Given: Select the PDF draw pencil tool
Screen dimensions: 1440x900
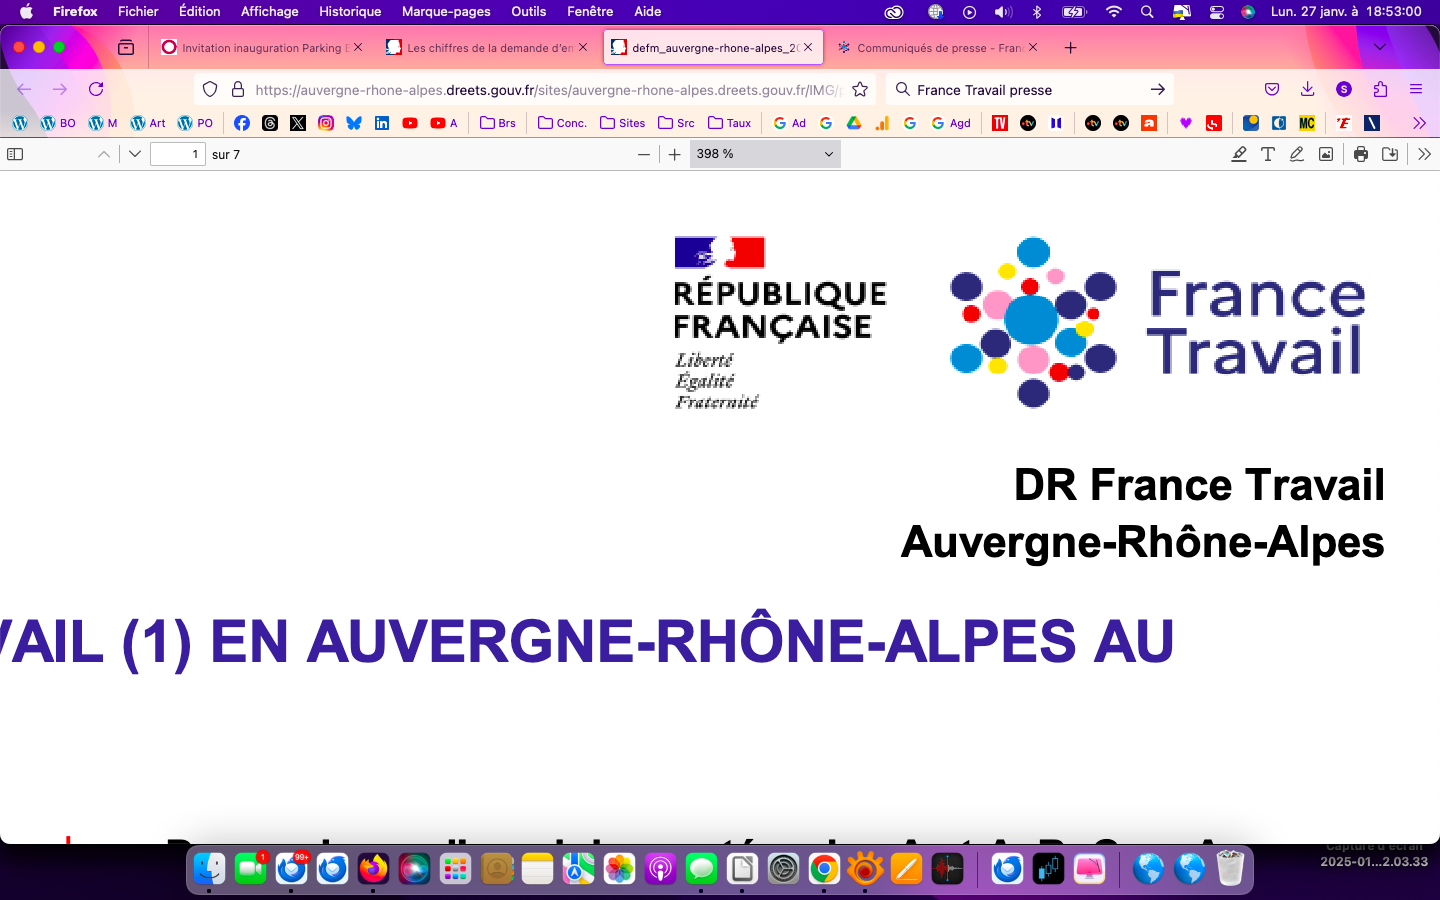Looking at the screenshot, I should pos(1297,154).
